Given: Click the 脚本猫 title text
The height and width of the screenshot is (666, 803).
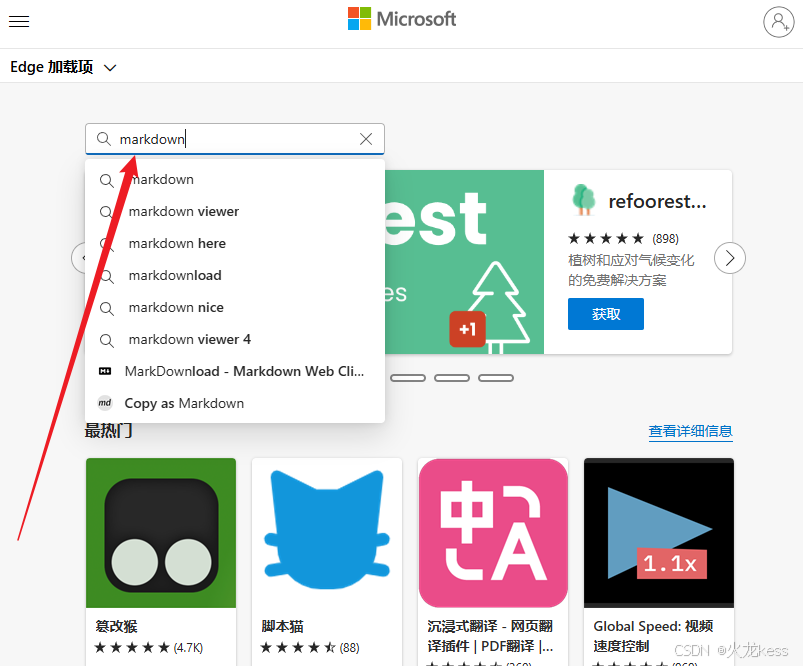Looking at the screenshot, I should [282, 626].
